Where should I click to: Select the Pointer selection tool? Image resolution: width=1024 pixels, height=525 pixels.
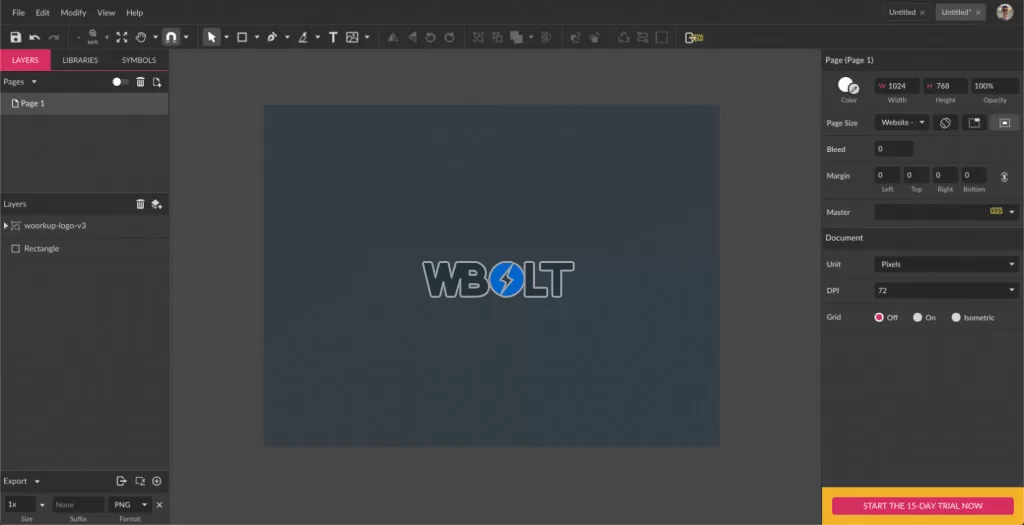click(212, 37)
